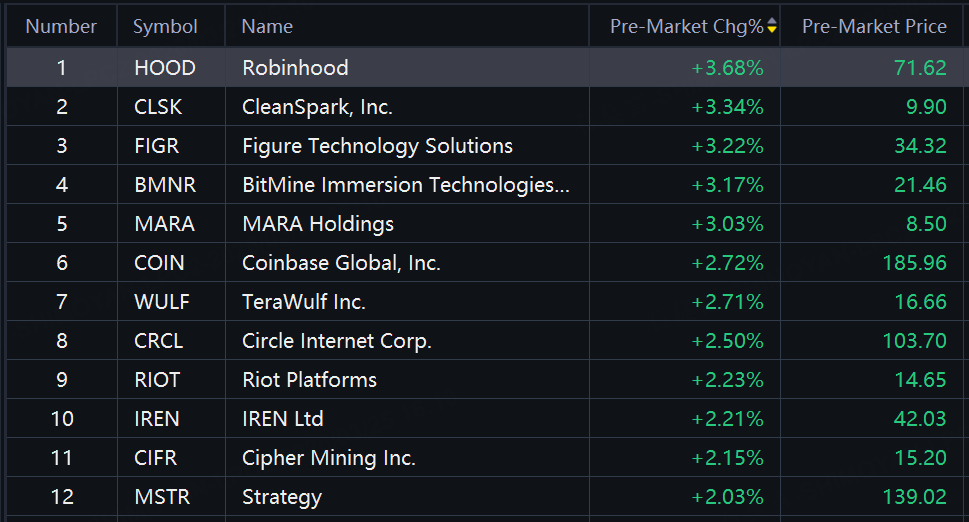Click Coinbase Global, Inc. name
Viewport: 969px width, 522px height.
(341, 263)
